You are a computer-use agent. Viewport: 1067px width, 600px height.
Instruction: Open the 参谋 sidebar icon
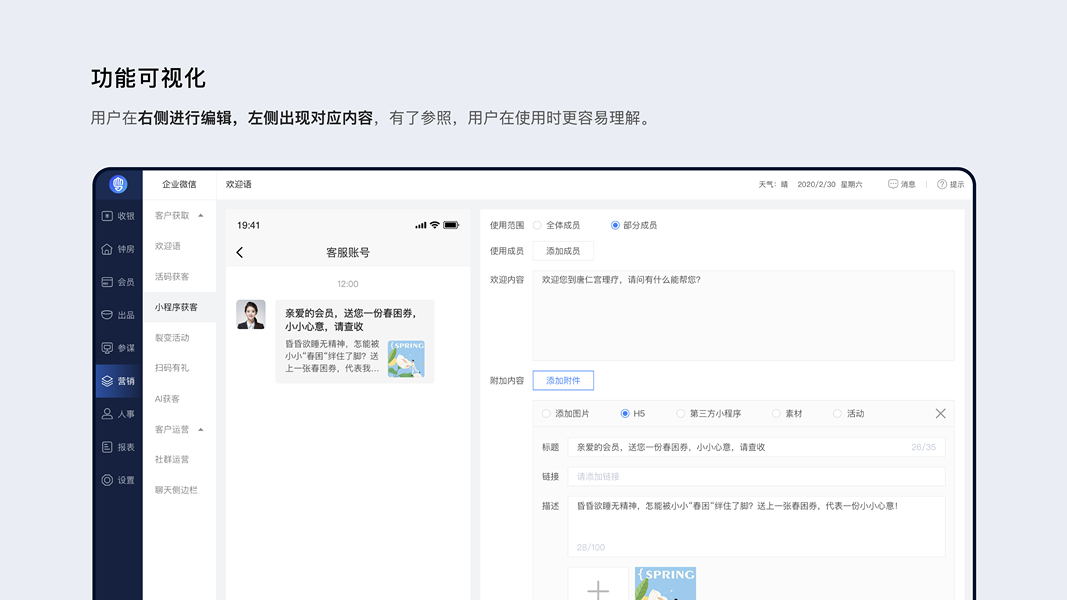[x=107, y=348]
